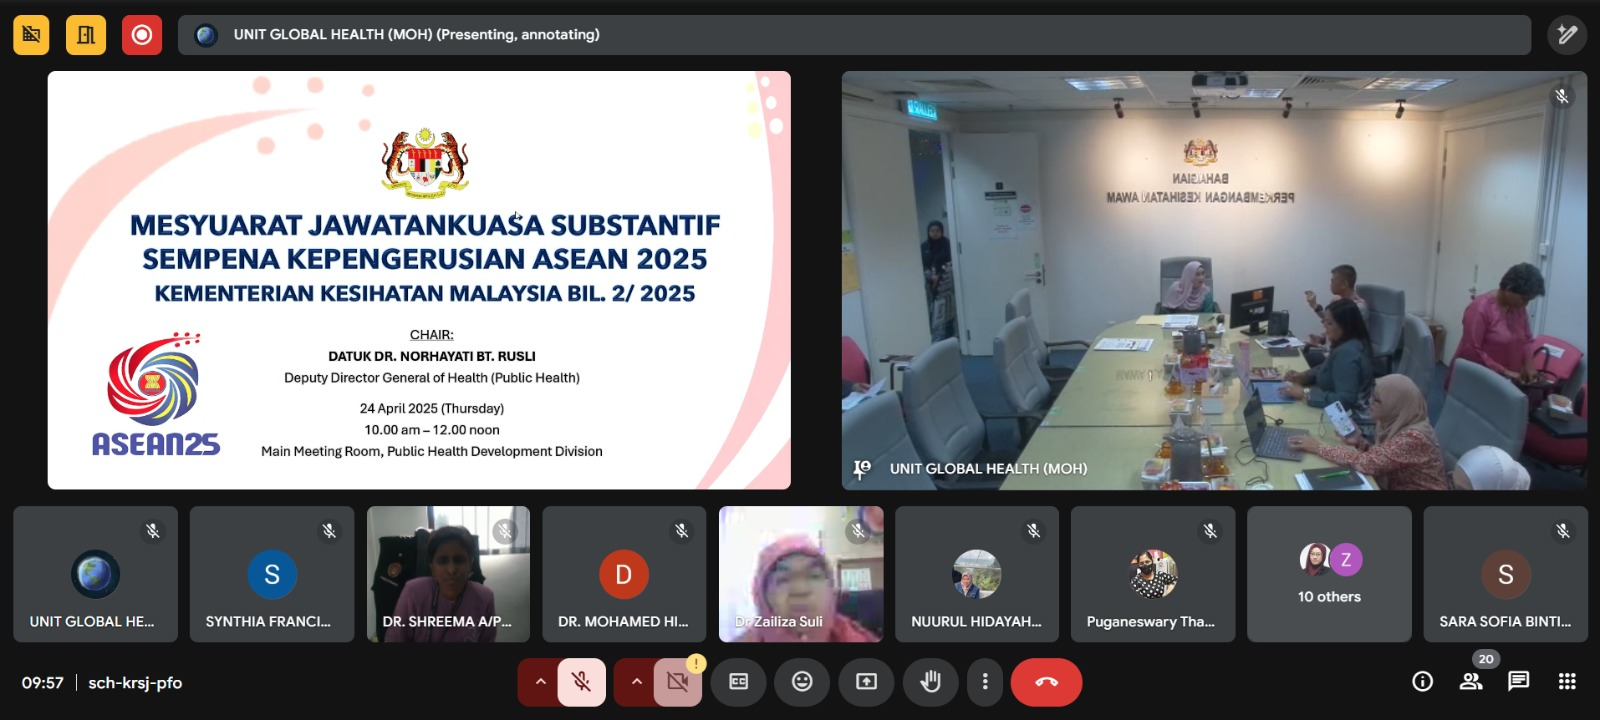The image size is (1600, 720).
Task: Send an emoji reaction
Action: [x=802, y=682]
